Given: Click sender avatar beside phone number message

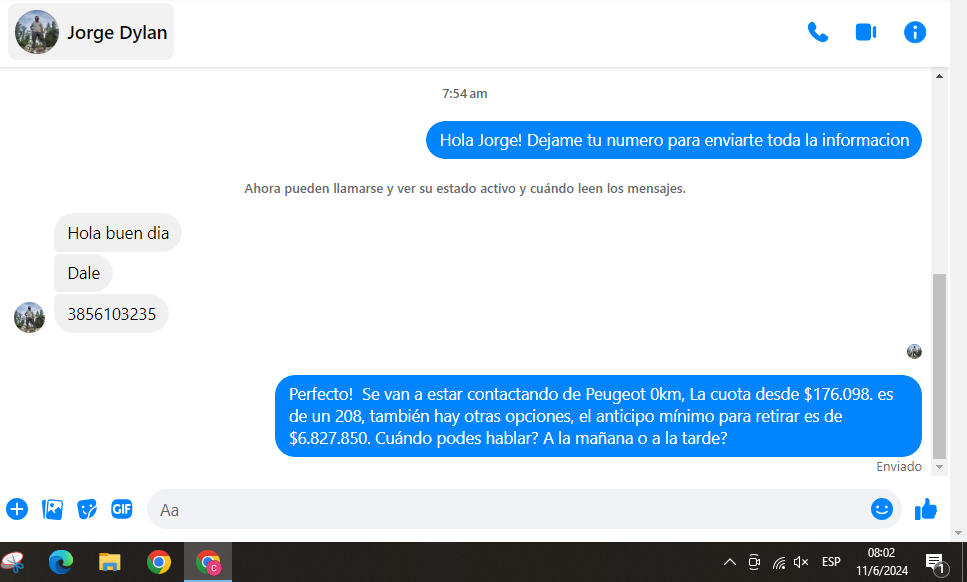Looking at the screenshot, I should tap(30, 318).
